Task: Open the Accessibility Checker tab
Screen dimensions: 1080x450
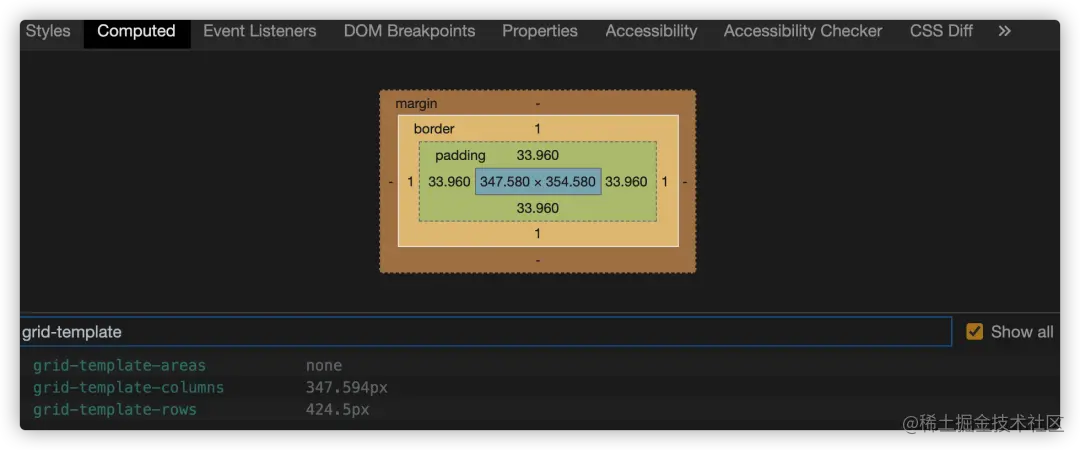Action: [x=803, y=31]
